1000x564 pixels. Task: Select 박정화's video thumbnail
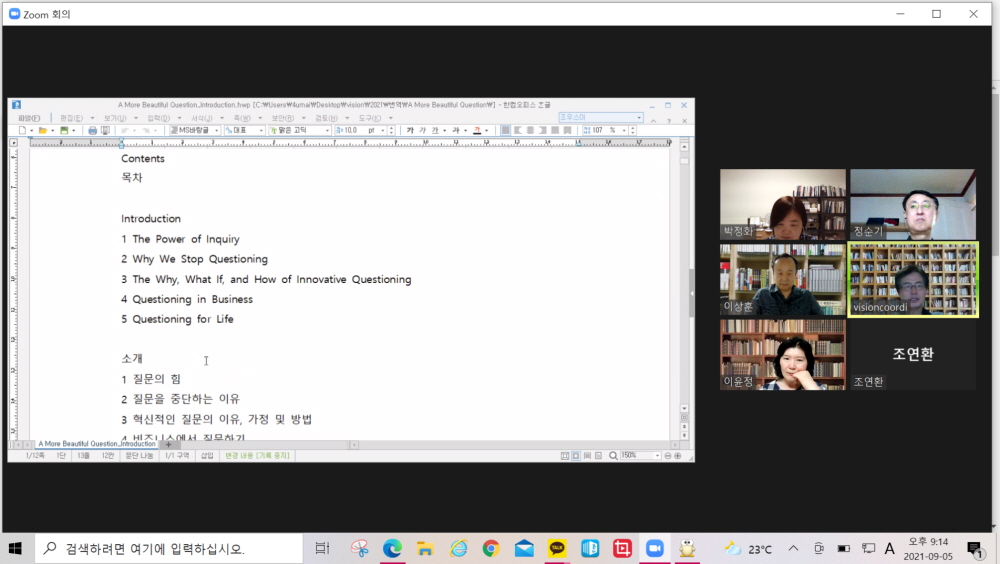pos(782,204)
